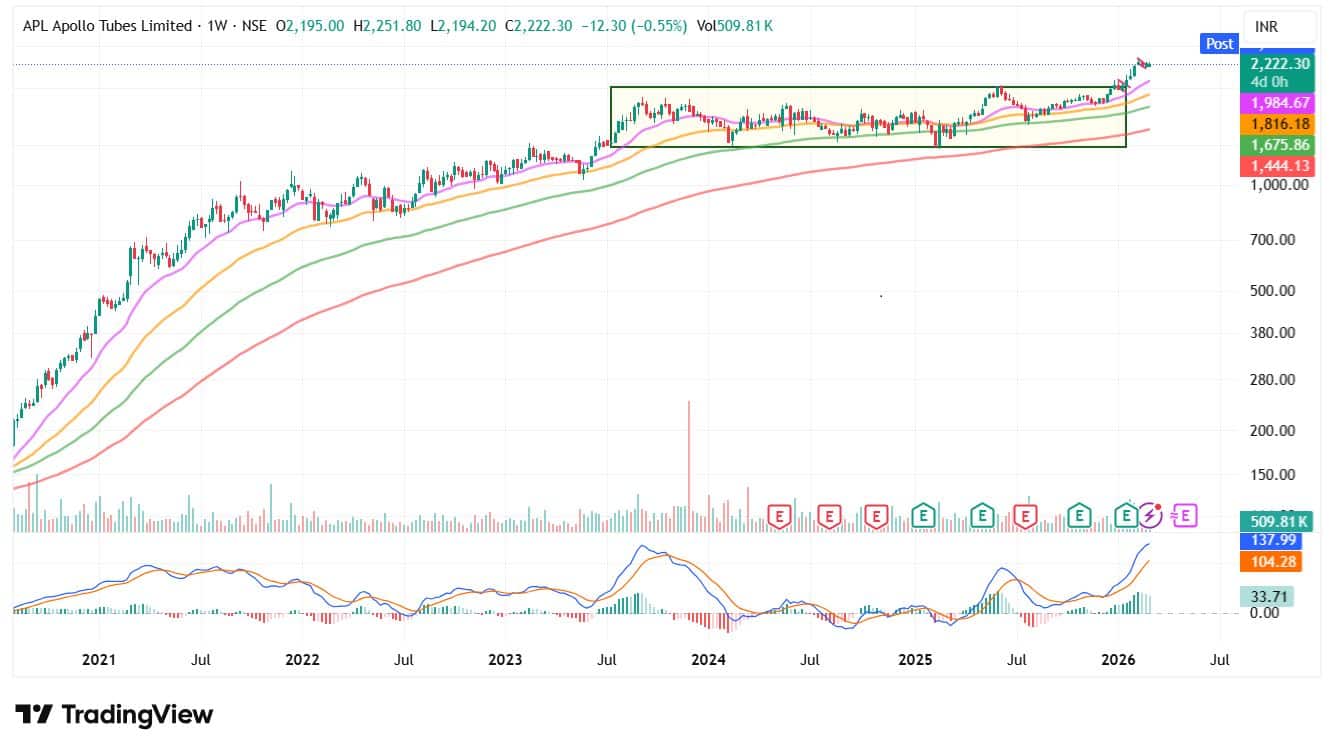
Task: Click the purple lightning bolt event icon
Action: [x=1151, y=516]
